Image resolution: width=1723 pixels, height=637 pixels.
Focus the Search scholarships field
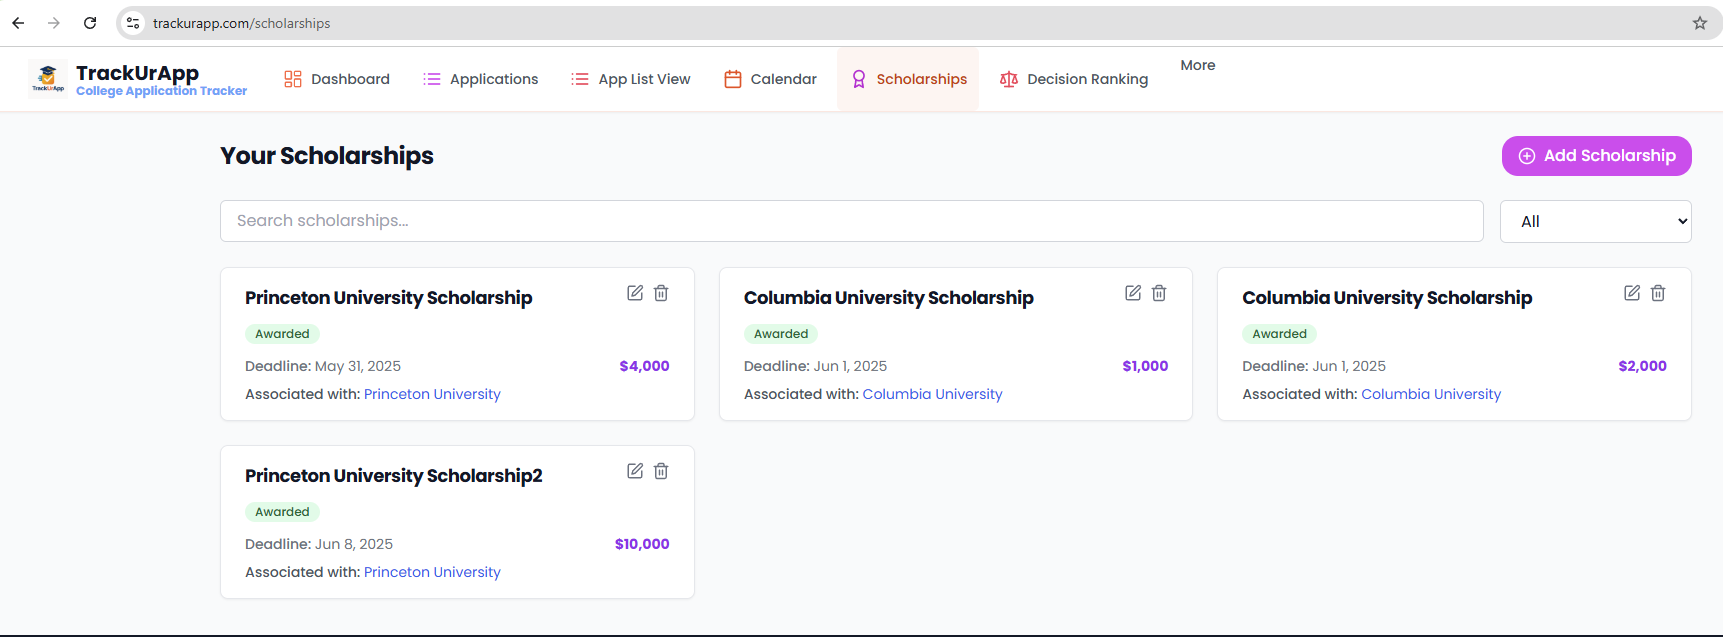click(x=851, y=221)
